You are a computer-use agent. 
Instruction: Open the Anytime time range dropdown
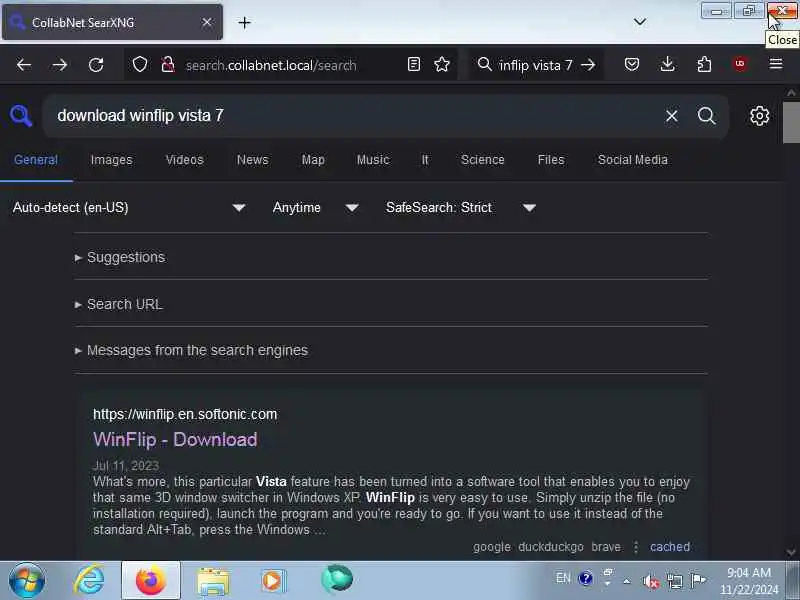point(315,208)
